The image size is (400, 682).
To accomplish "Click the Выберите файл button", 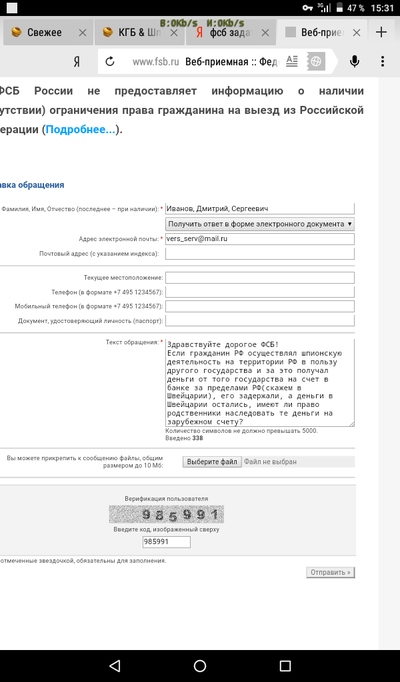I will pyautogui.click(x=212, y=461).
